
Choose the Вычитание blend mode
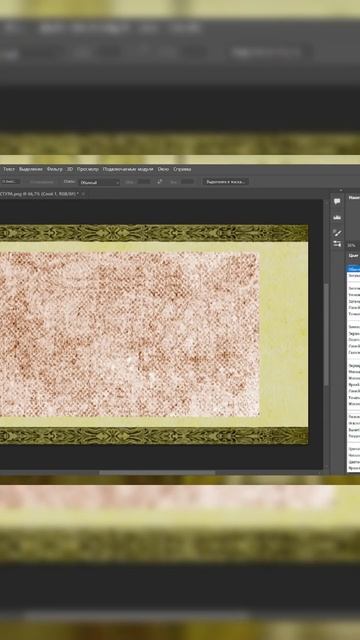[x=353, y=429]
